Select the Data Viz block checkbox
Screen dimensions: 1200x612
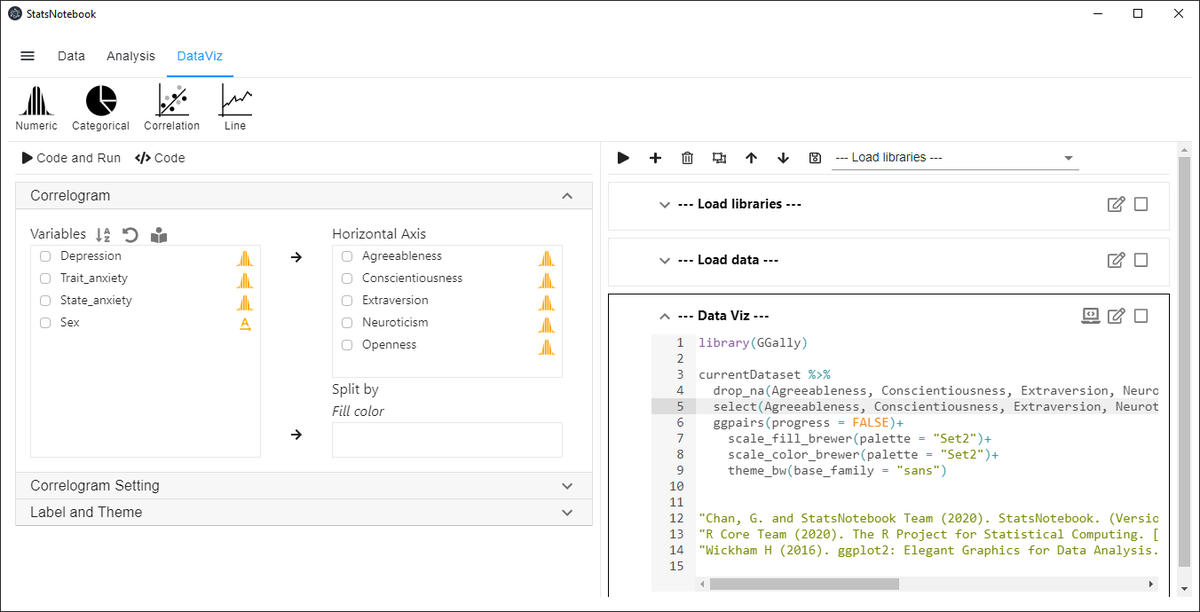pos(1141,316)
